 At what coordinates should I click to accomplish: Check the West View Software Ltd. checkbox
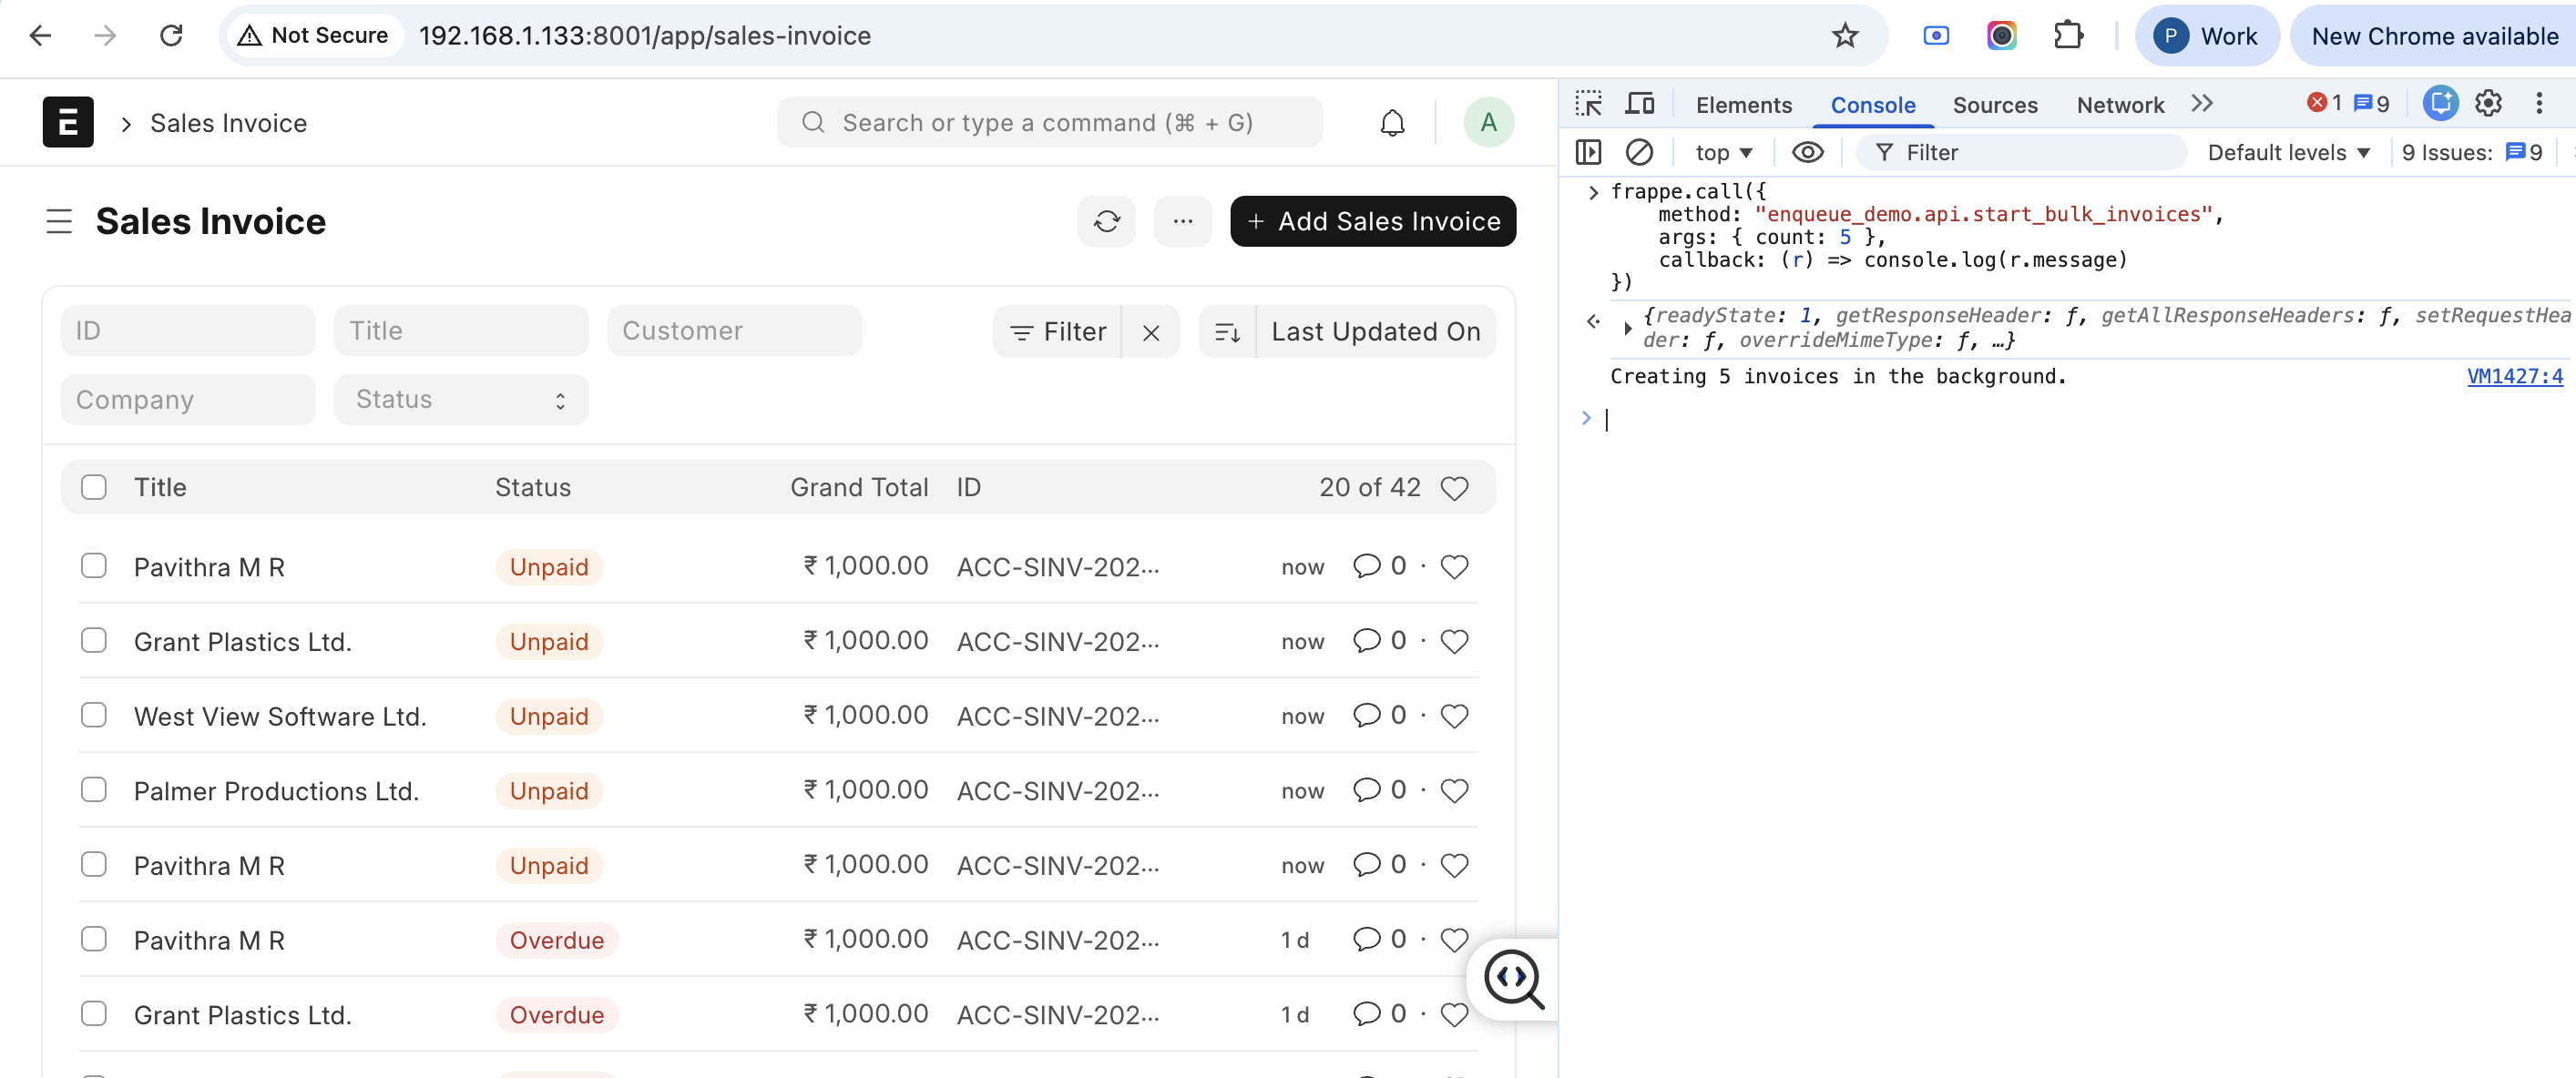coord(94,716)
